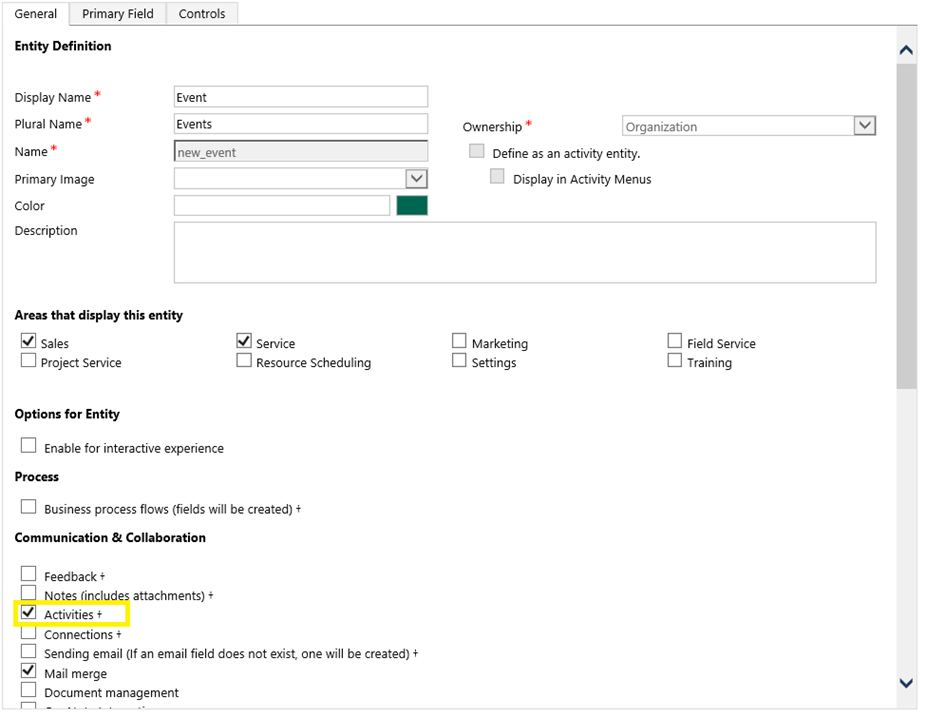Check Notes (includes attachments) option
Viewport: 926px width, 718px height.
coord(29,594)
